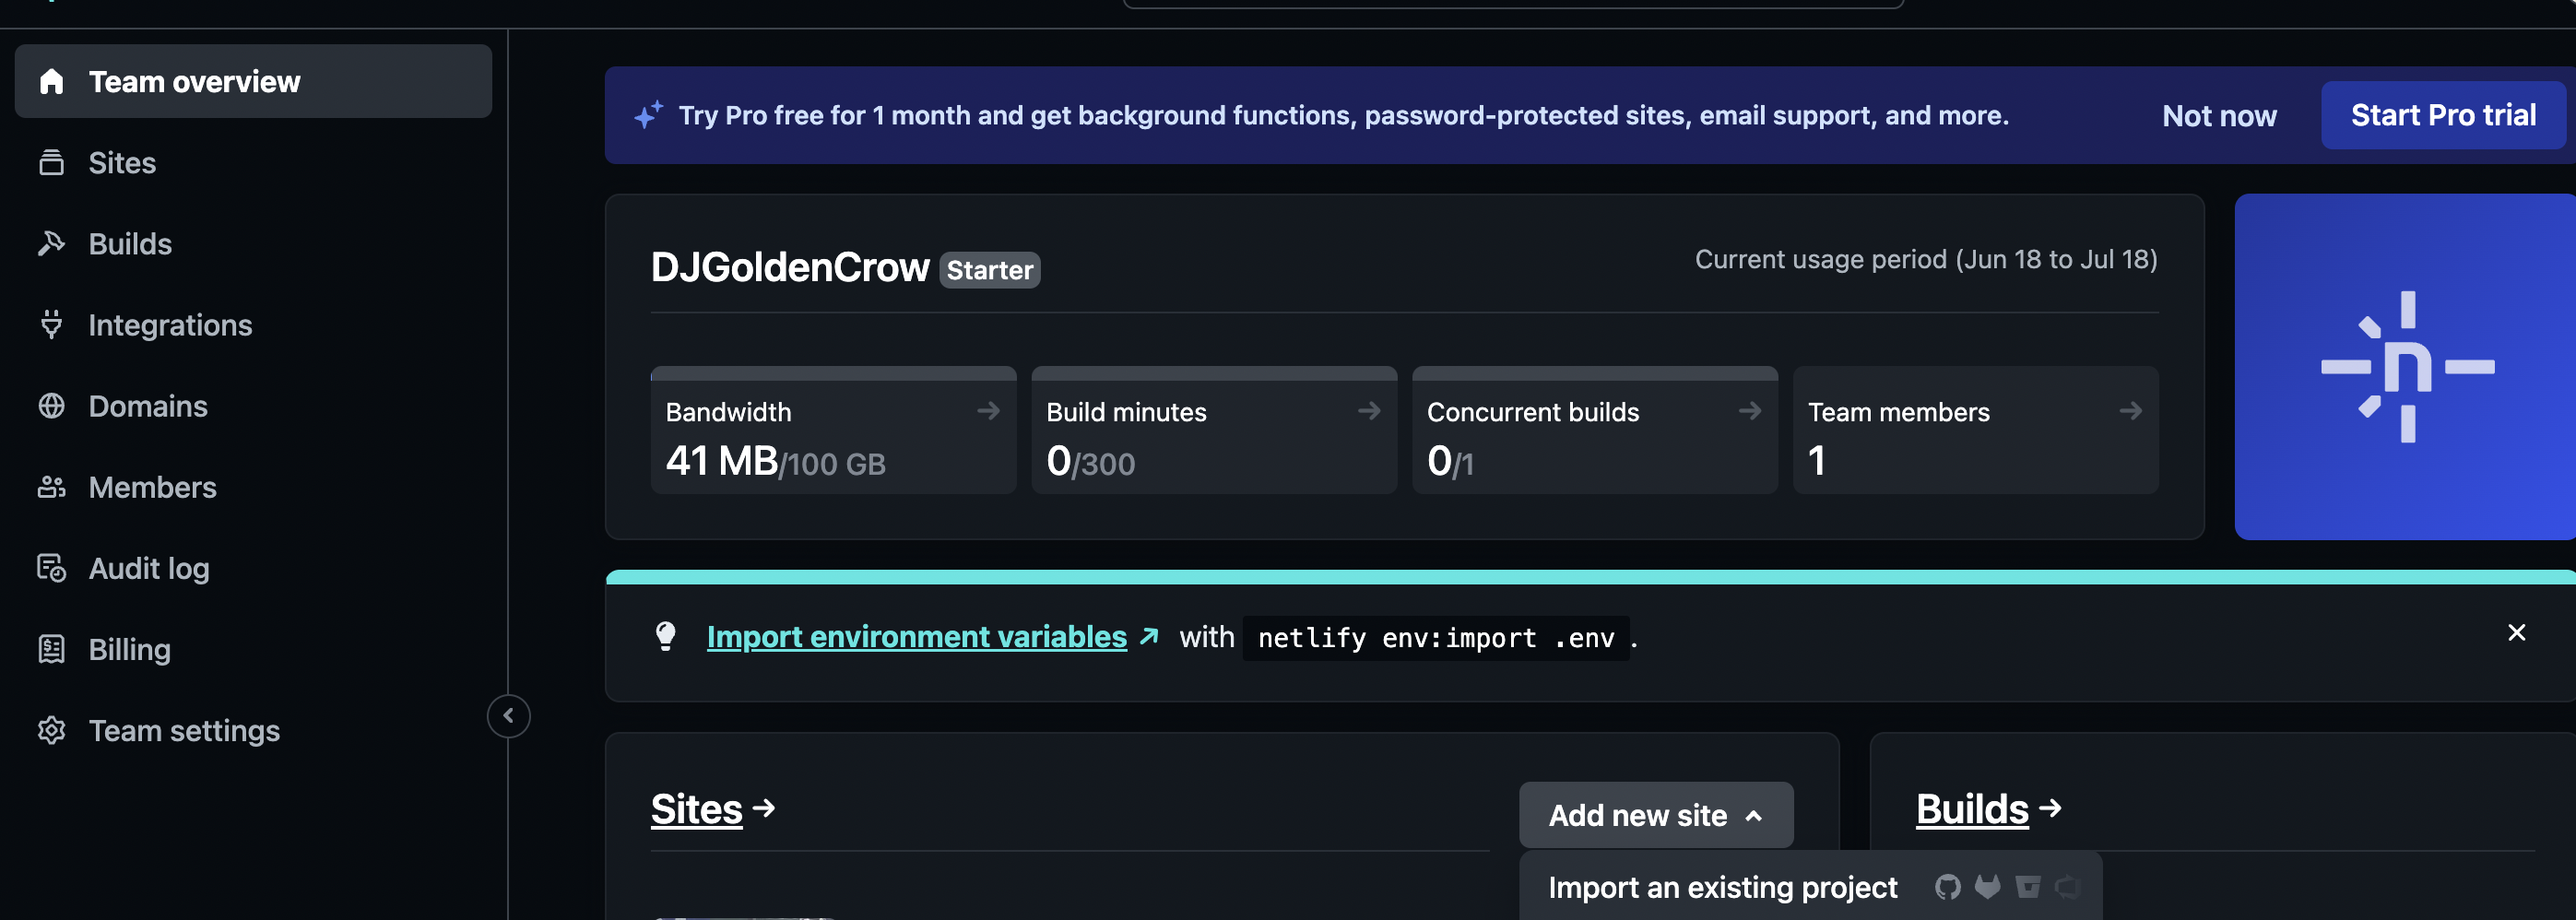
Task: Click the Audit log document icon
Action: [51, 567]
